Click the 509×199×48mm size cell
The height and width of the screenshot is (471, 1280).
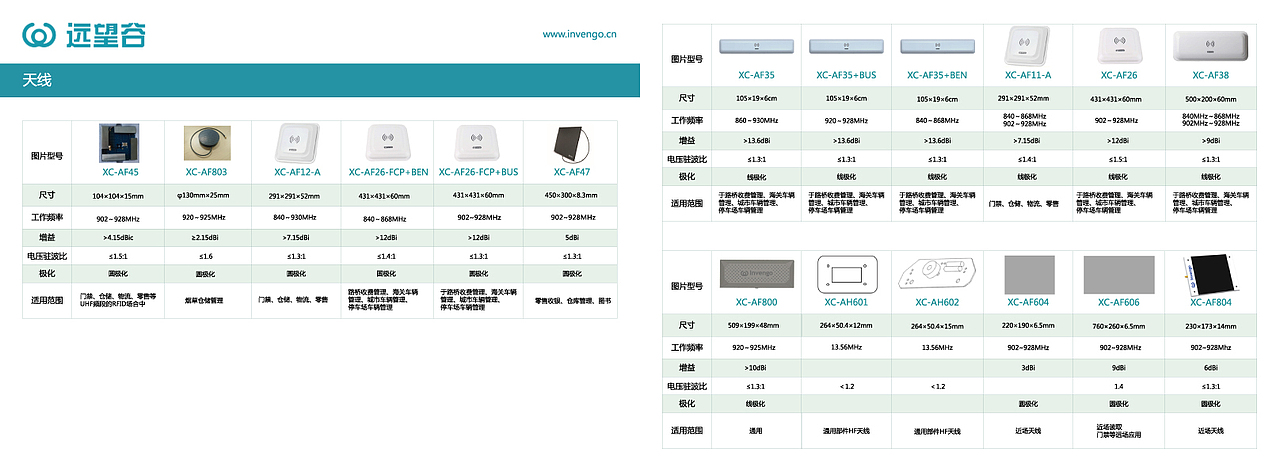pos(756,325)
